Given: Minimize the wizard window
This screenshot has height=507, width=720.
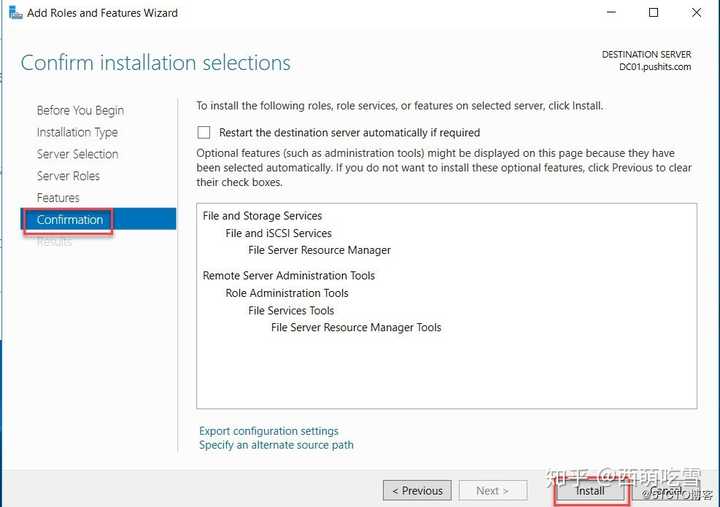Looking at the screenshot, I should pyautogui.click(x=611, y=12).
